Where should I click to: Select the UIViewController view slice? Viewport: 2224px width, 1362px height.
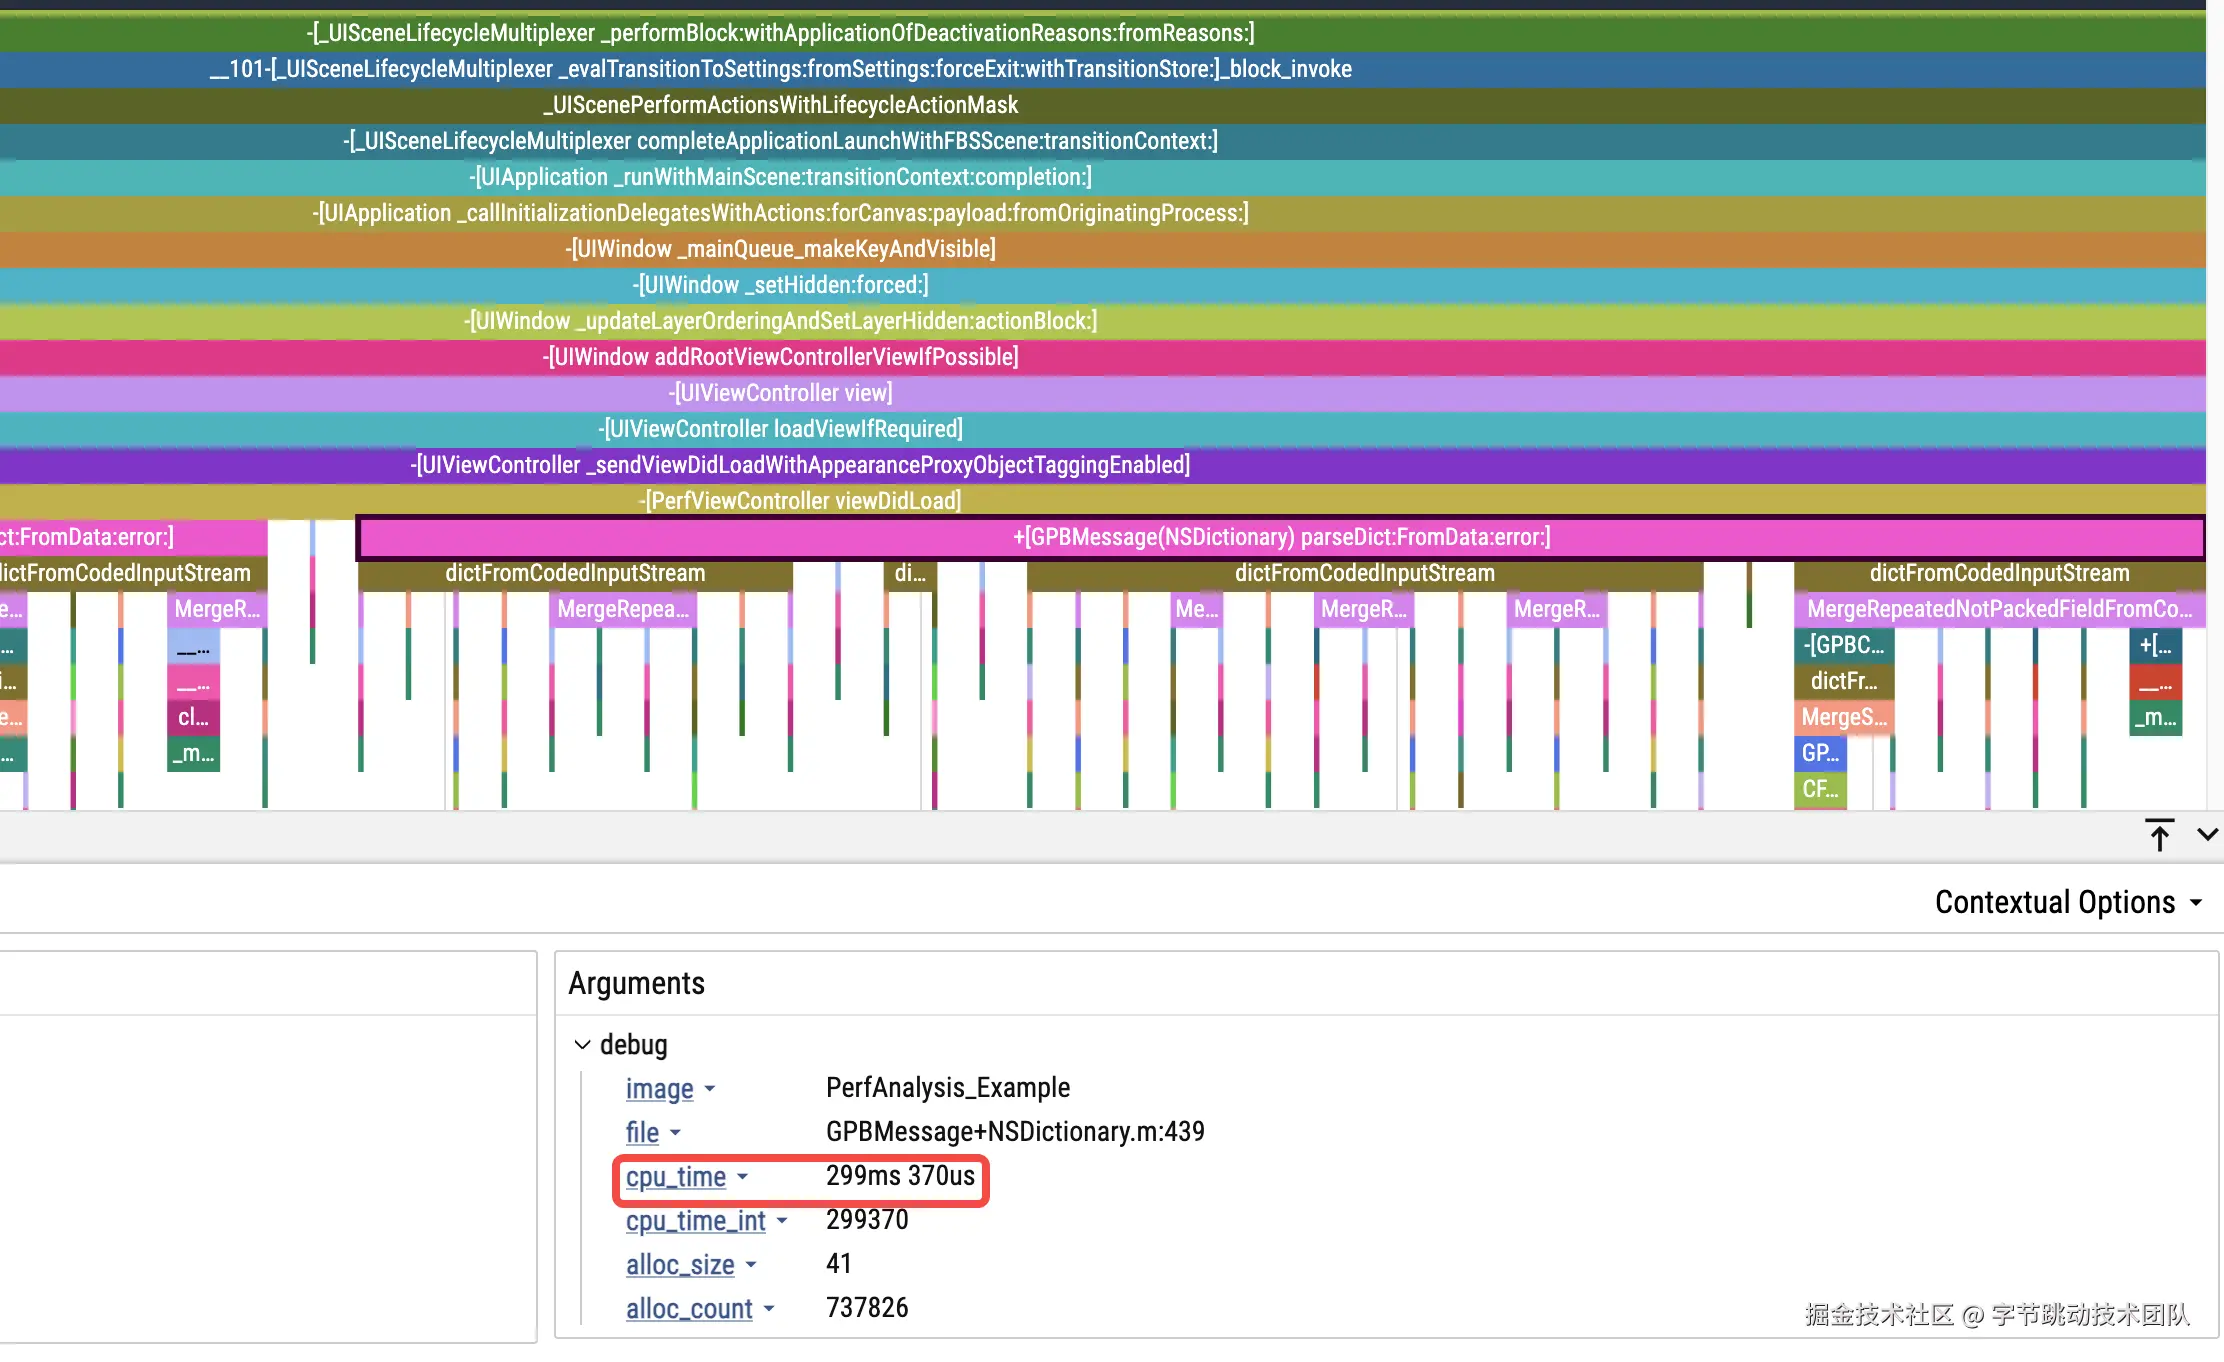780,393
